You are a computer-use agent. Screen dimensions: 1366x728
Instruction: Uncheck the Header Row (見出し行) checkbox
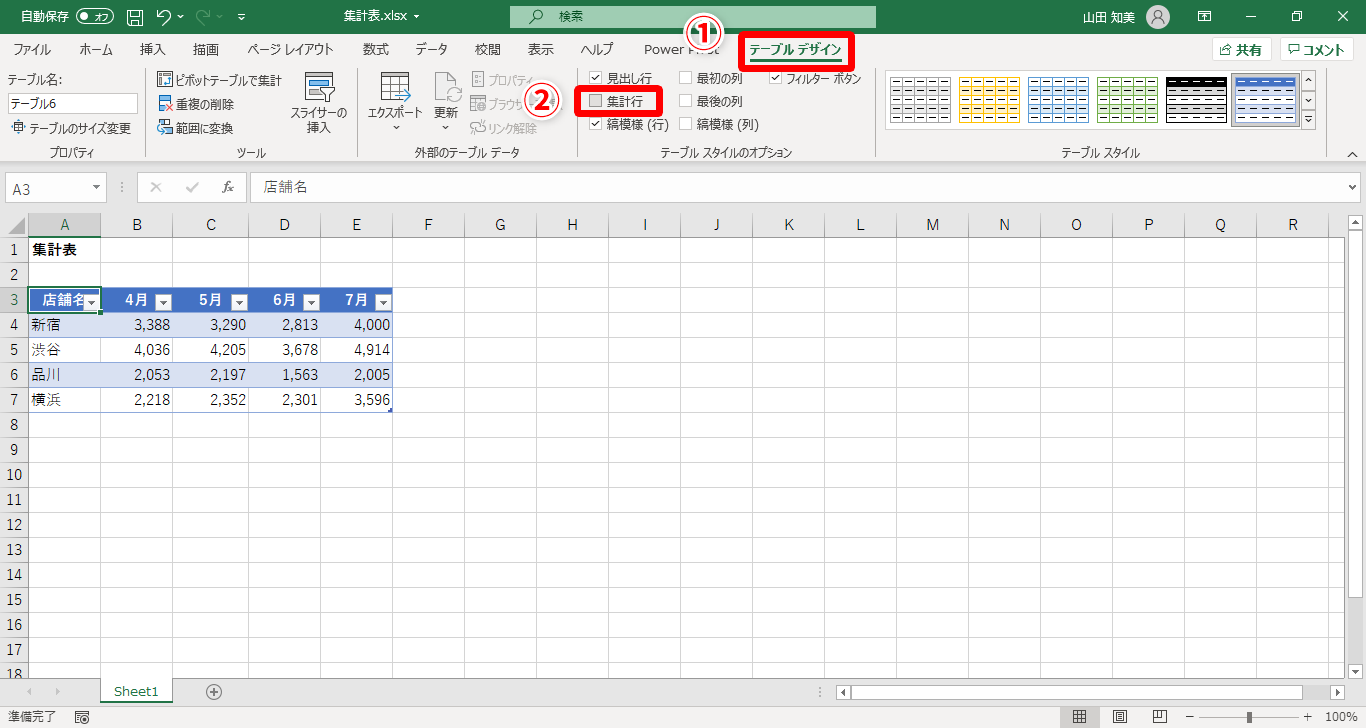[596, 78]
